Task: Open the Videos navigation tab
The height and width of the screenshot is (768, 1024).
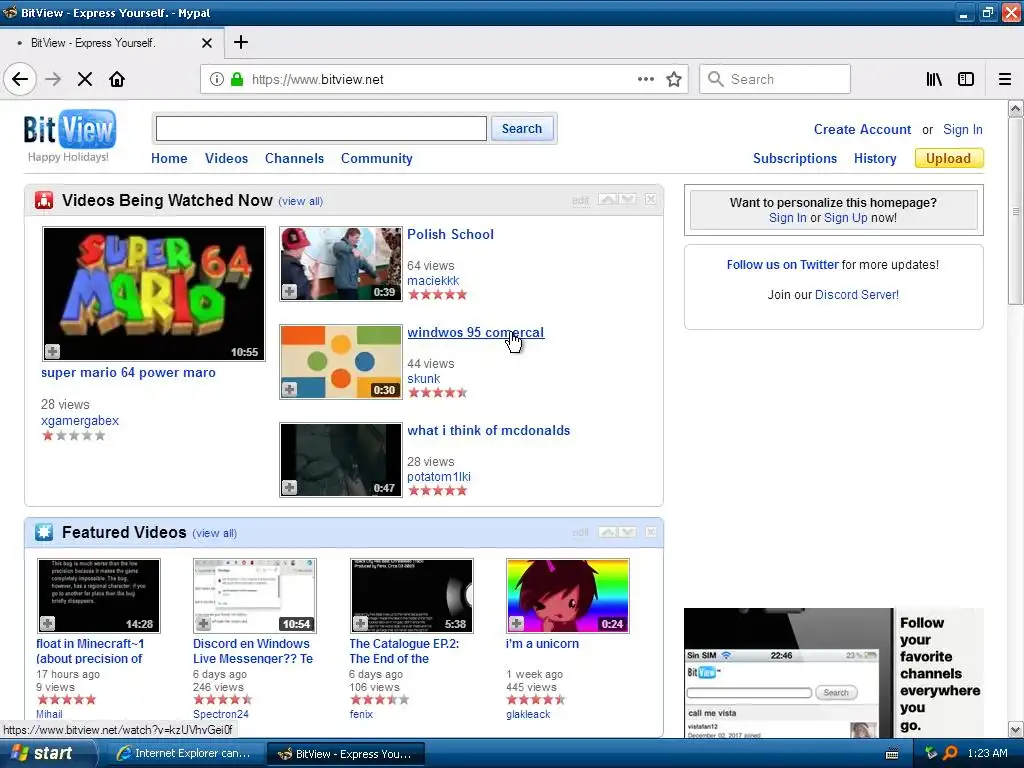Action: point(227,158)
